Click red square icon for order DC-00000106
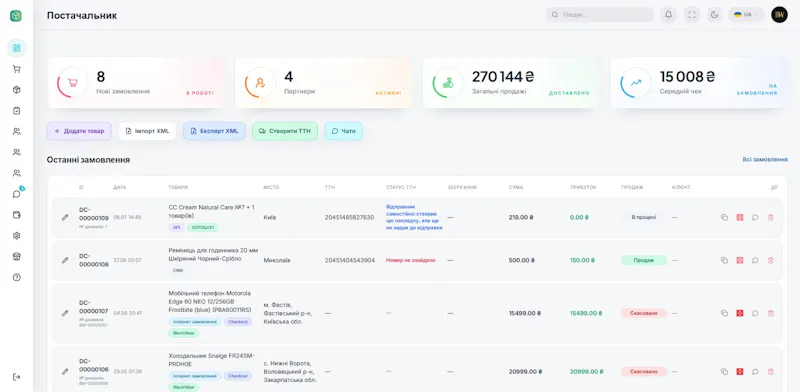 coord(739,372)
